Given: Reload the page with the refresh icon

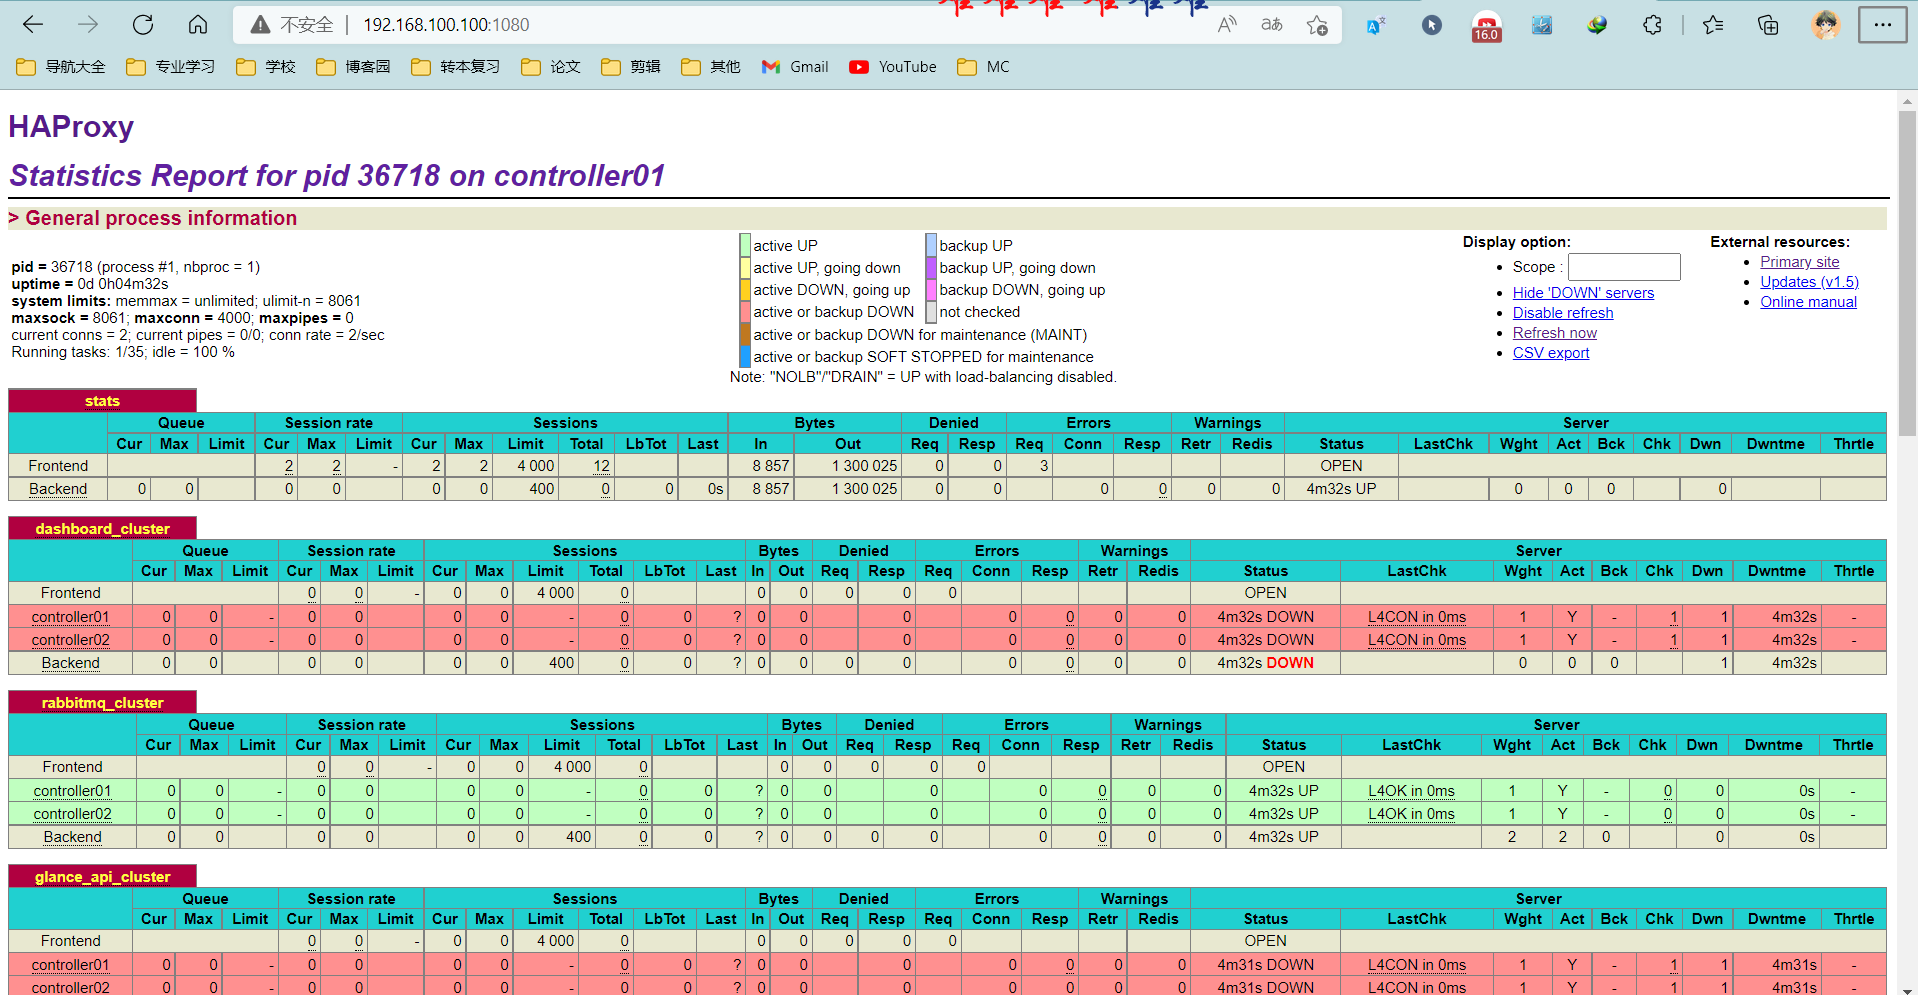Looking at the screenshot, I should point(143,25).
